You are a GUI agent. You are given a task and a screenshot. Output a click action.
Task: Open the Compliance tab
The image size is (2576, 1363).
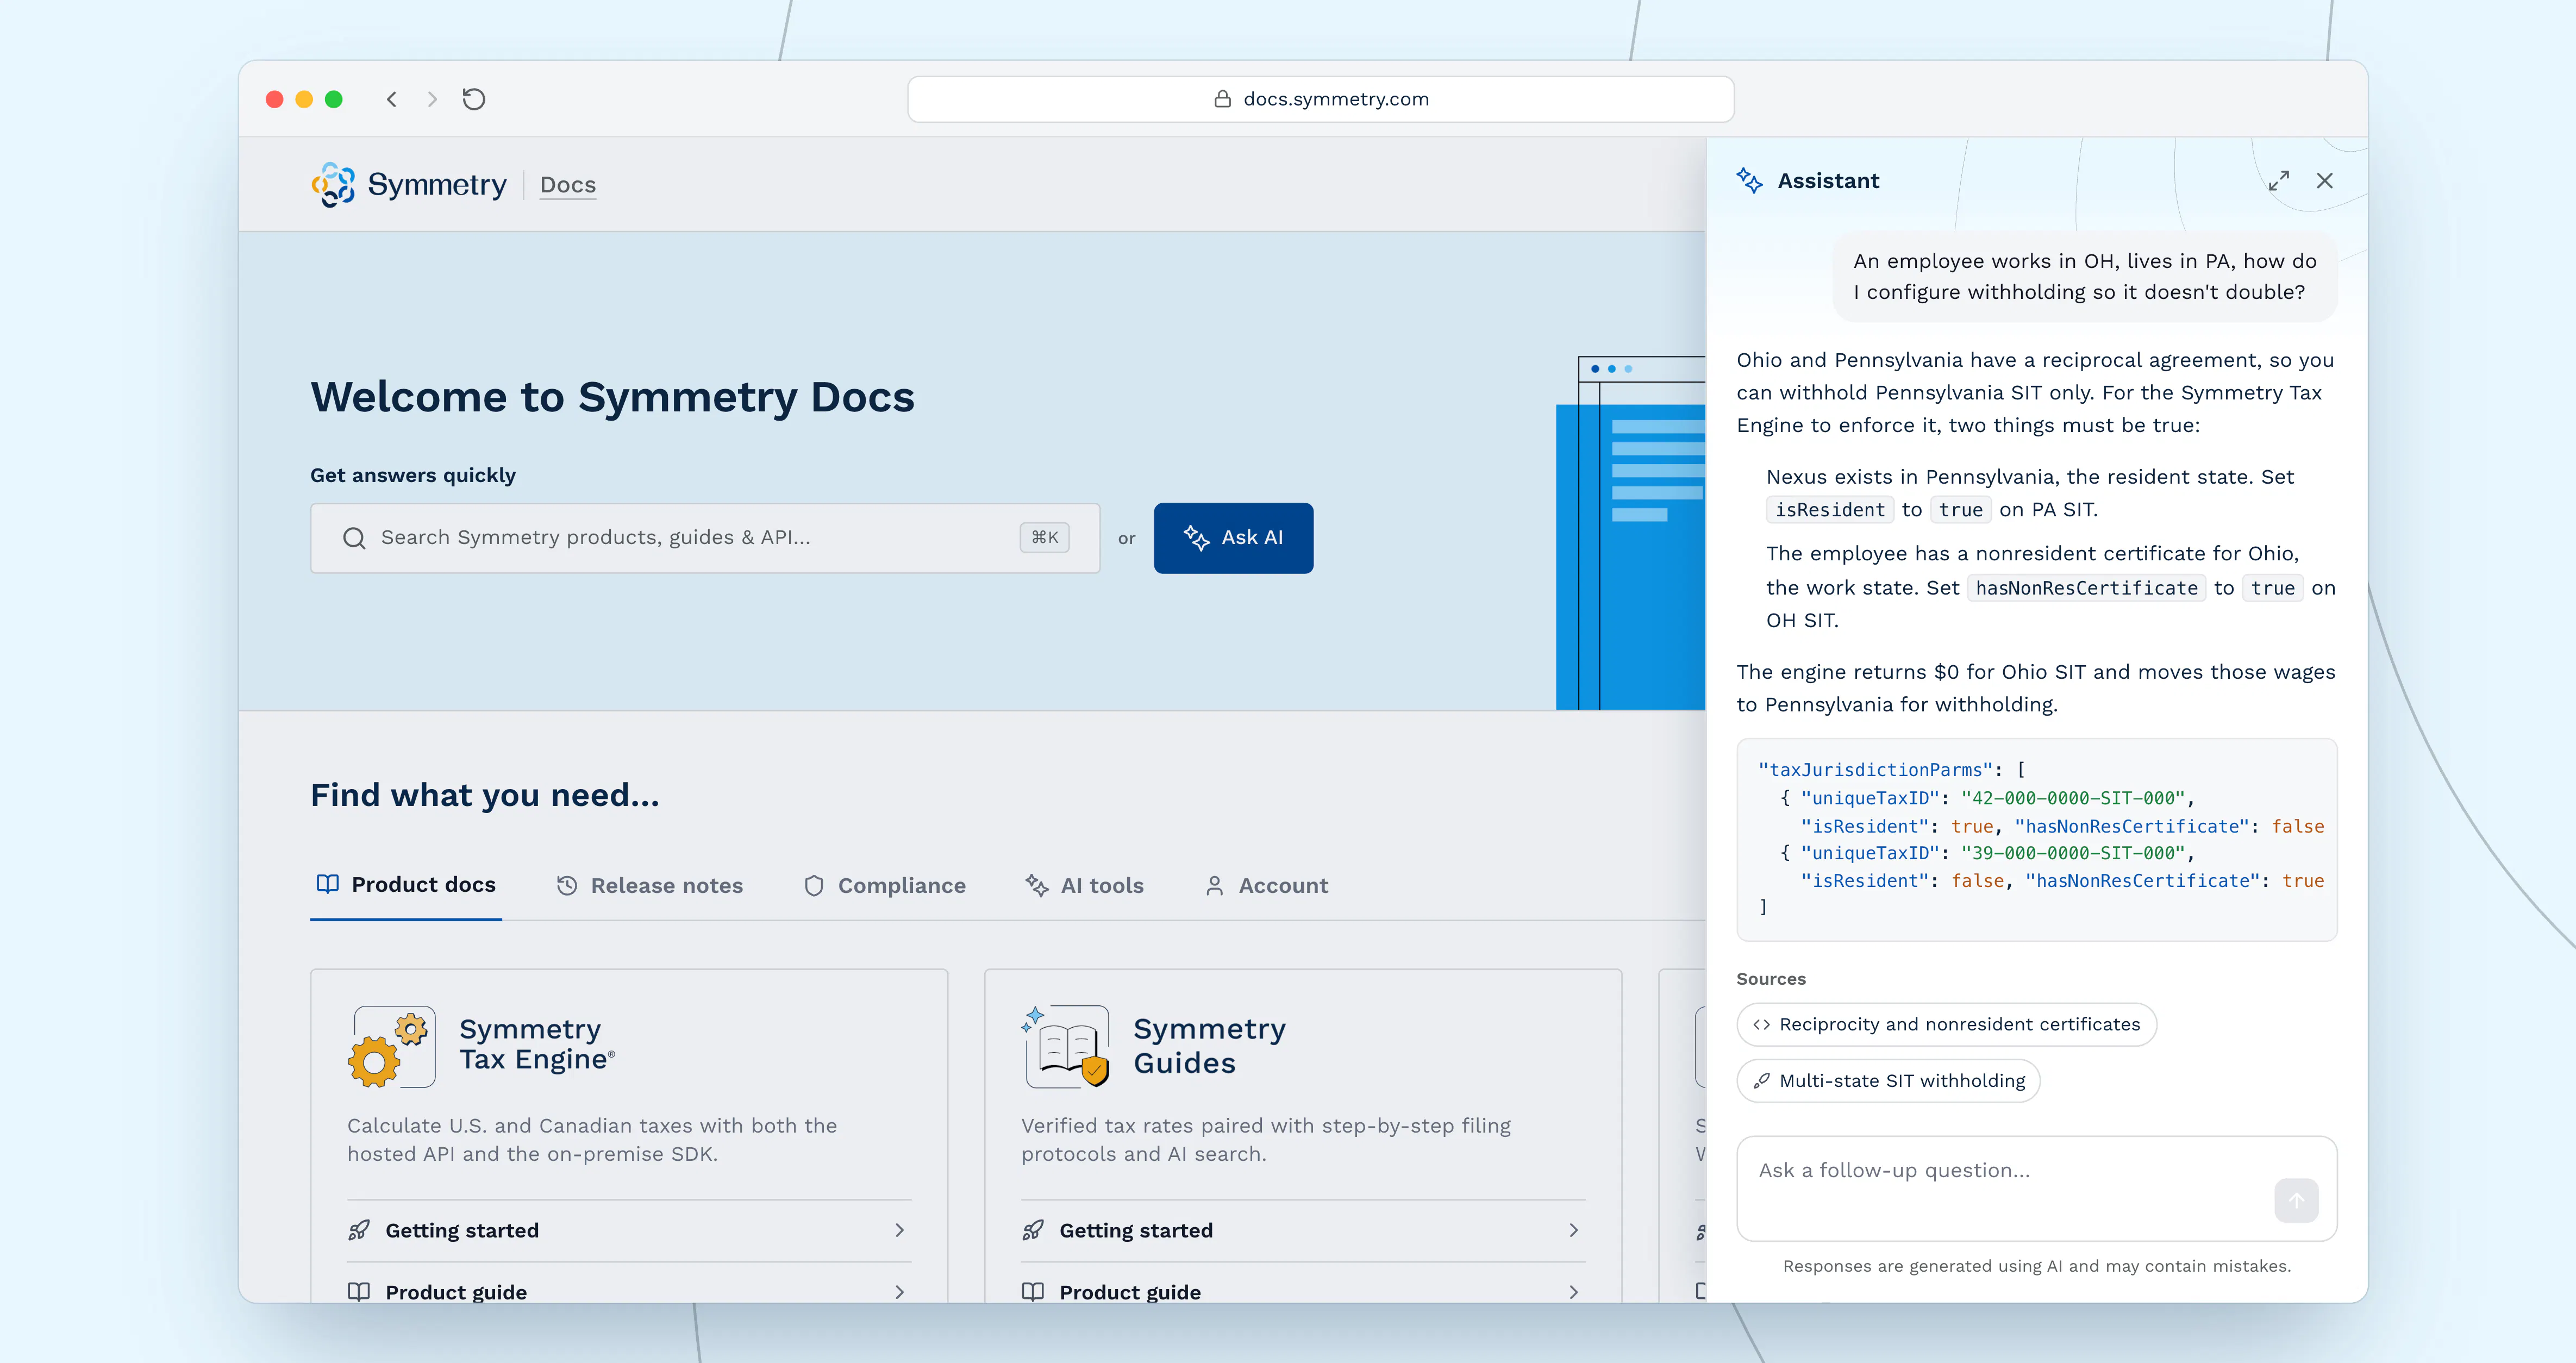point(885,886)
